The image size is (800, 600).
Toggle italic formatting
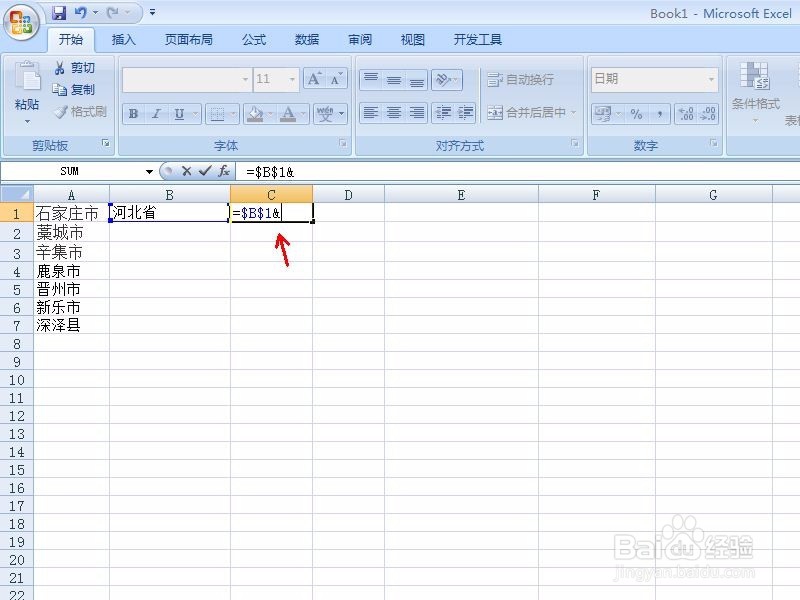tap(156, 113)
